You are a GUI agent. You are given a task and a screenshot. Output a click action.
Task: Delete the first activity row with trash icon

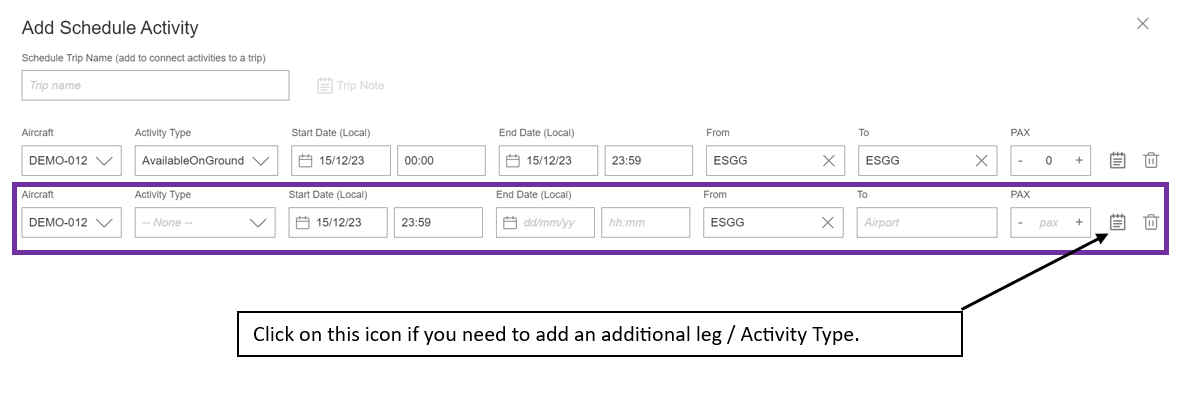point(1151,160)
